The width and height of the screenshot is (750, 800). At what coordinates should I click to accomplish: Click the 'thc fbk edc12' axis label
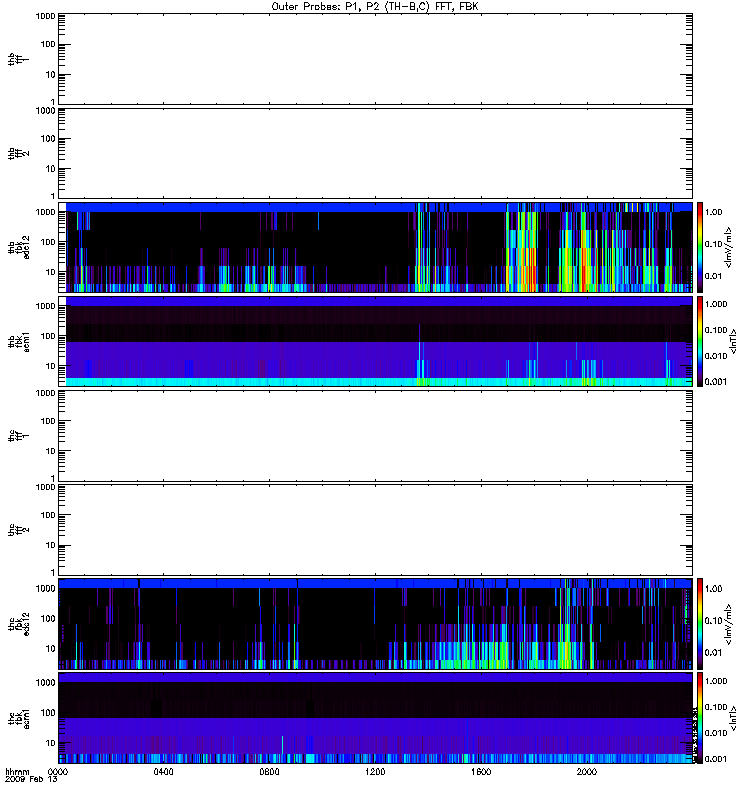18,623
